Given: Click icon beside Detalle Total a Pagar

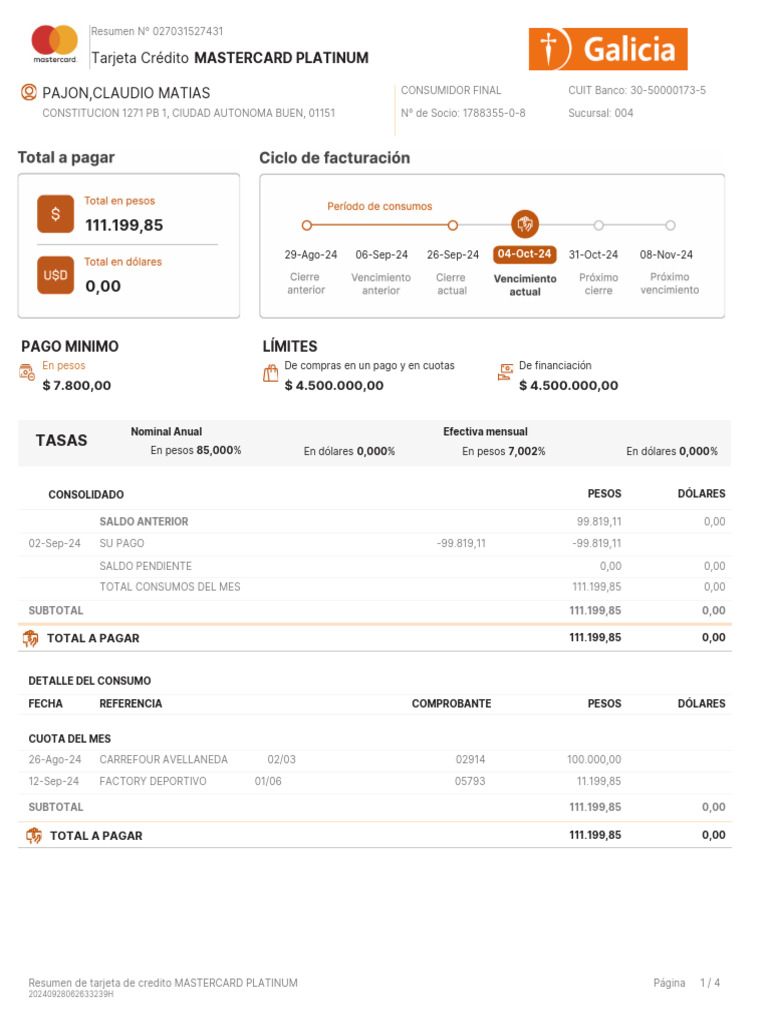Looking at the screenshot, I should pyautogui.click(x=33, y=835).
